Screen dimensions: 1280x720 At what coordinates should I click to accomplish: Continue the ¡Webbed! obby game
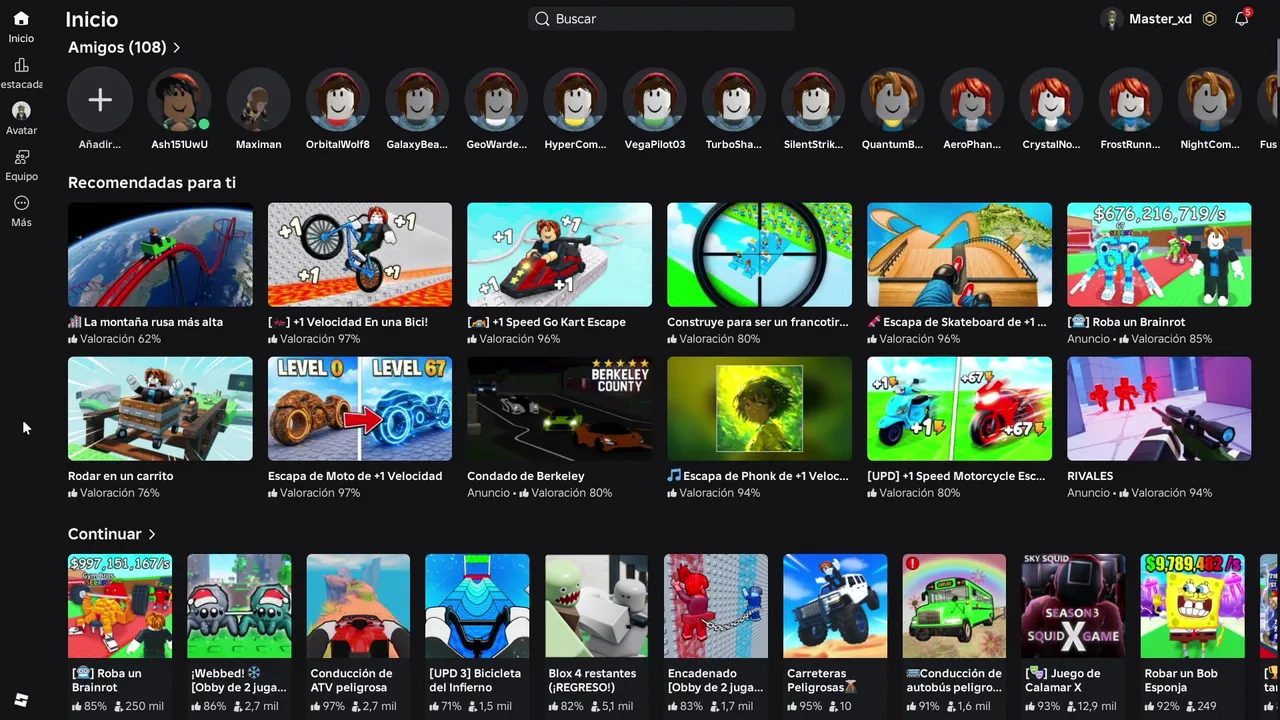(239, 606)
